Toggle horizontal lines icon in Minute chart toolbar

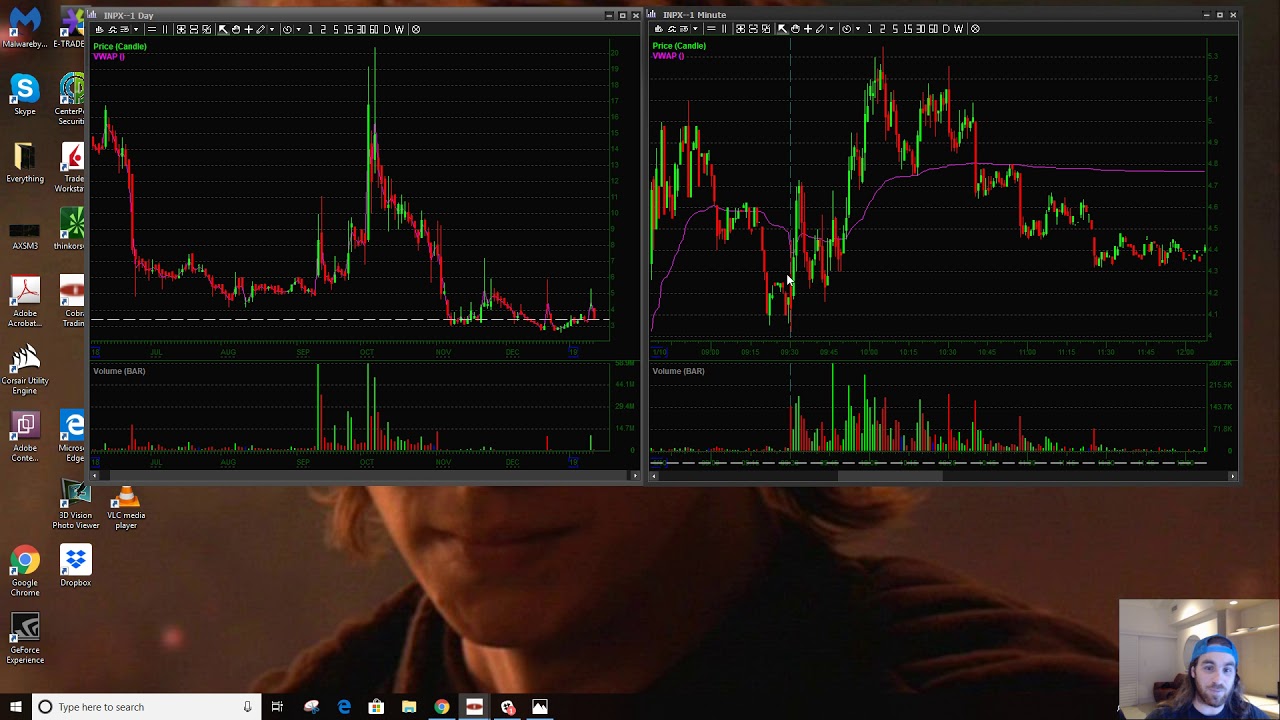[x=711, y=29]
